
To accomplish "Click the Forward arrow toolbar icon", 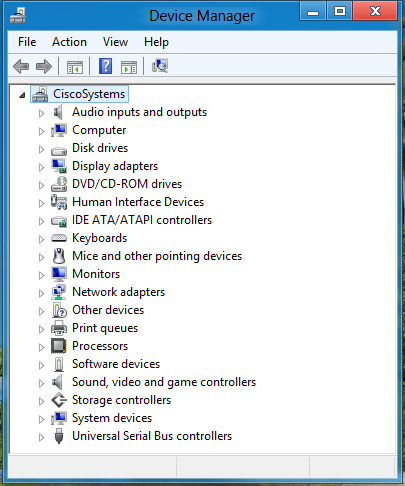I will [44, 66].
